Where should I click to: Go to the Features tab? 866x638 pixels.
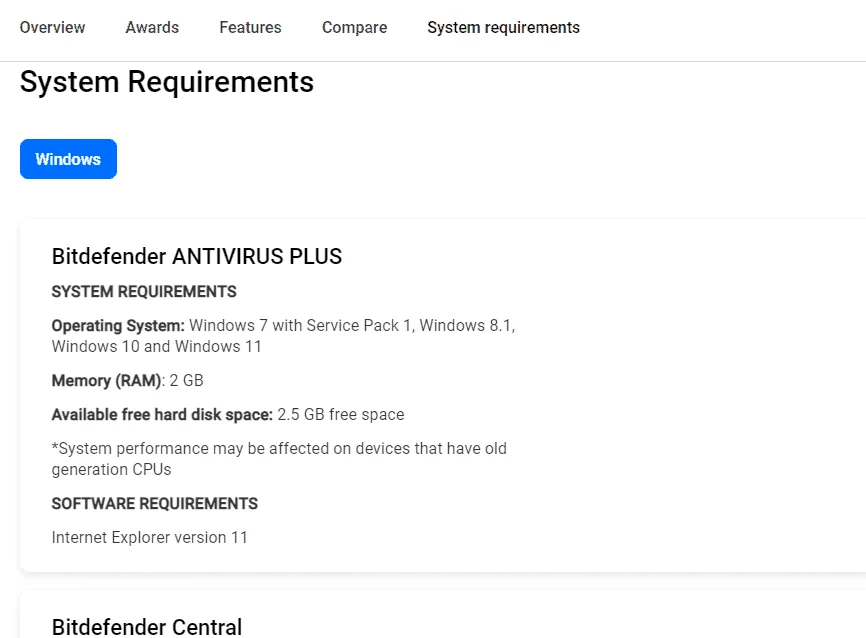coord(250,27)
